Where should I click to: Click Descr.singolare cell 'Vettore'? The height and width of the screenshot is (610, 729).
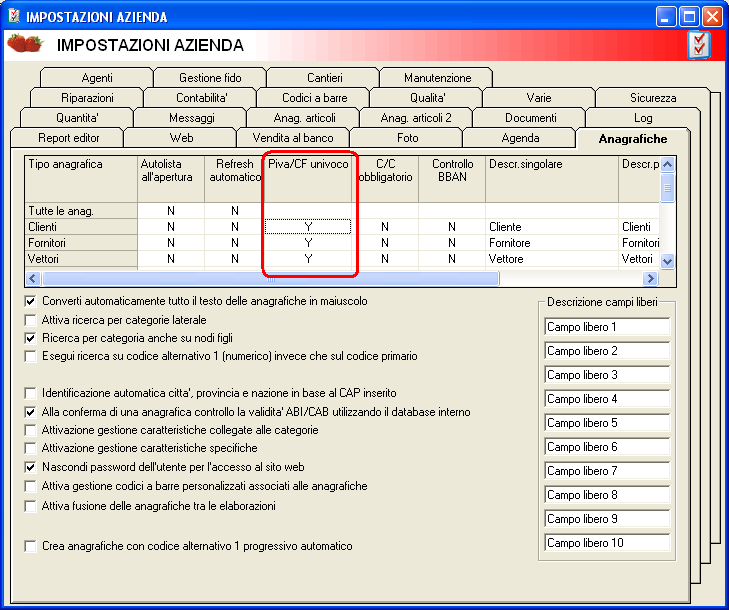point(551,259)
